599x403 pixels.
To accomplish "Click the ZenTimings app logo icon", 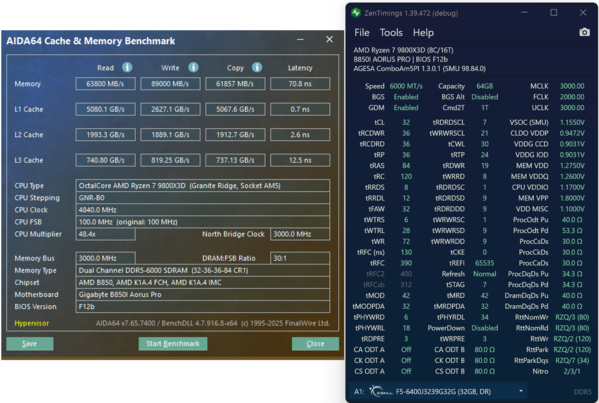I will 356,13.
